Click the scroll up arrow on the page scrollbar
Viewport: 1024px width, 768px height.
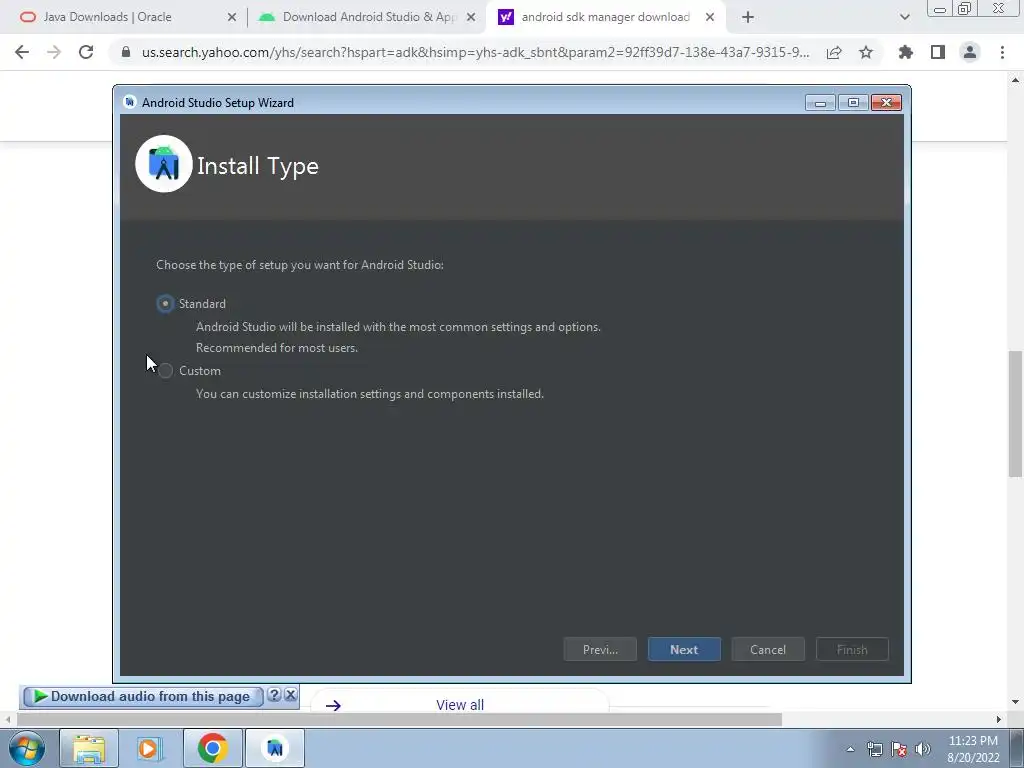pyautogui.click(x=1015, y=80)
